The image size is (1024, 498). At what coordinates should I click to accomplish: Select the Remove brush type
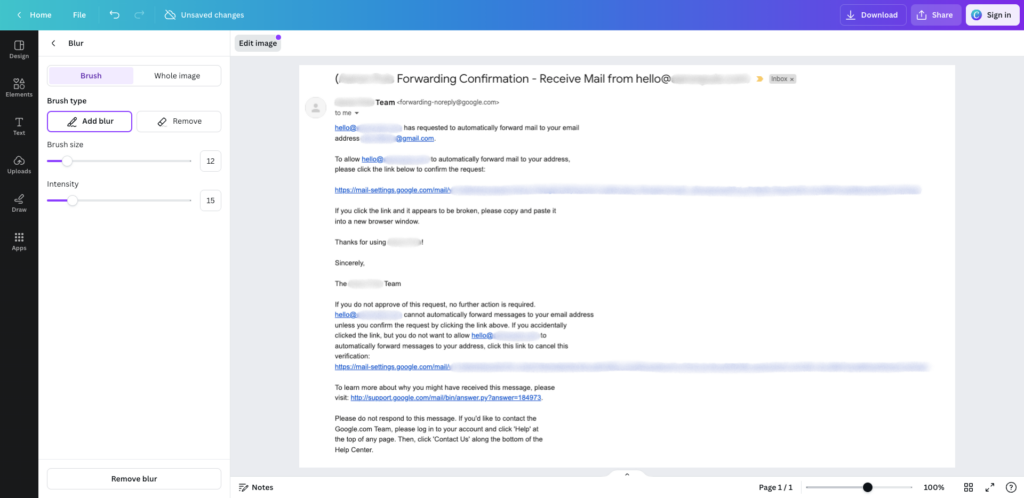(x=179, y=121)
